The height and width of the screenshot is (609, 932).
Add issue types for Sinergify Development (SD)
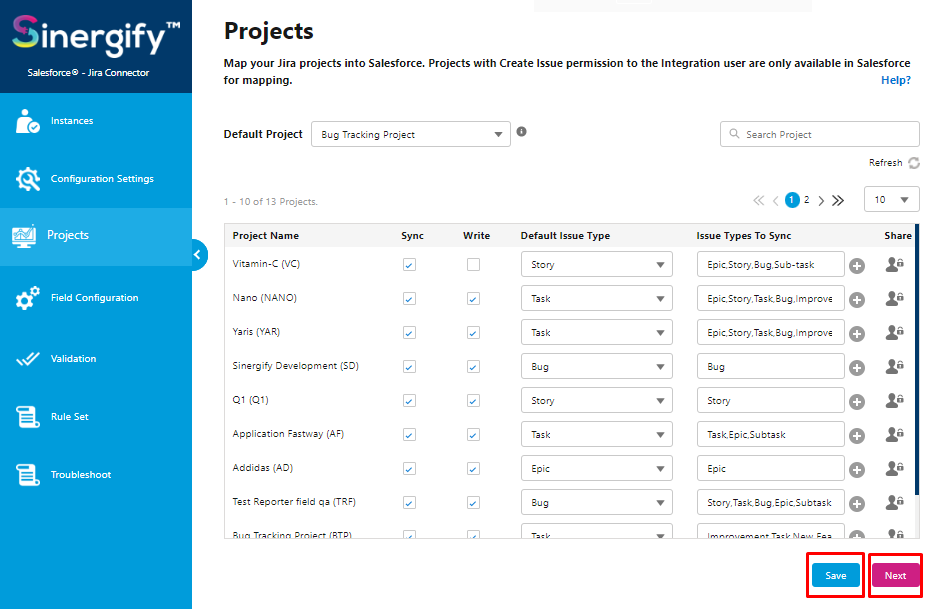pyautogui.click(x=857, y=368)
